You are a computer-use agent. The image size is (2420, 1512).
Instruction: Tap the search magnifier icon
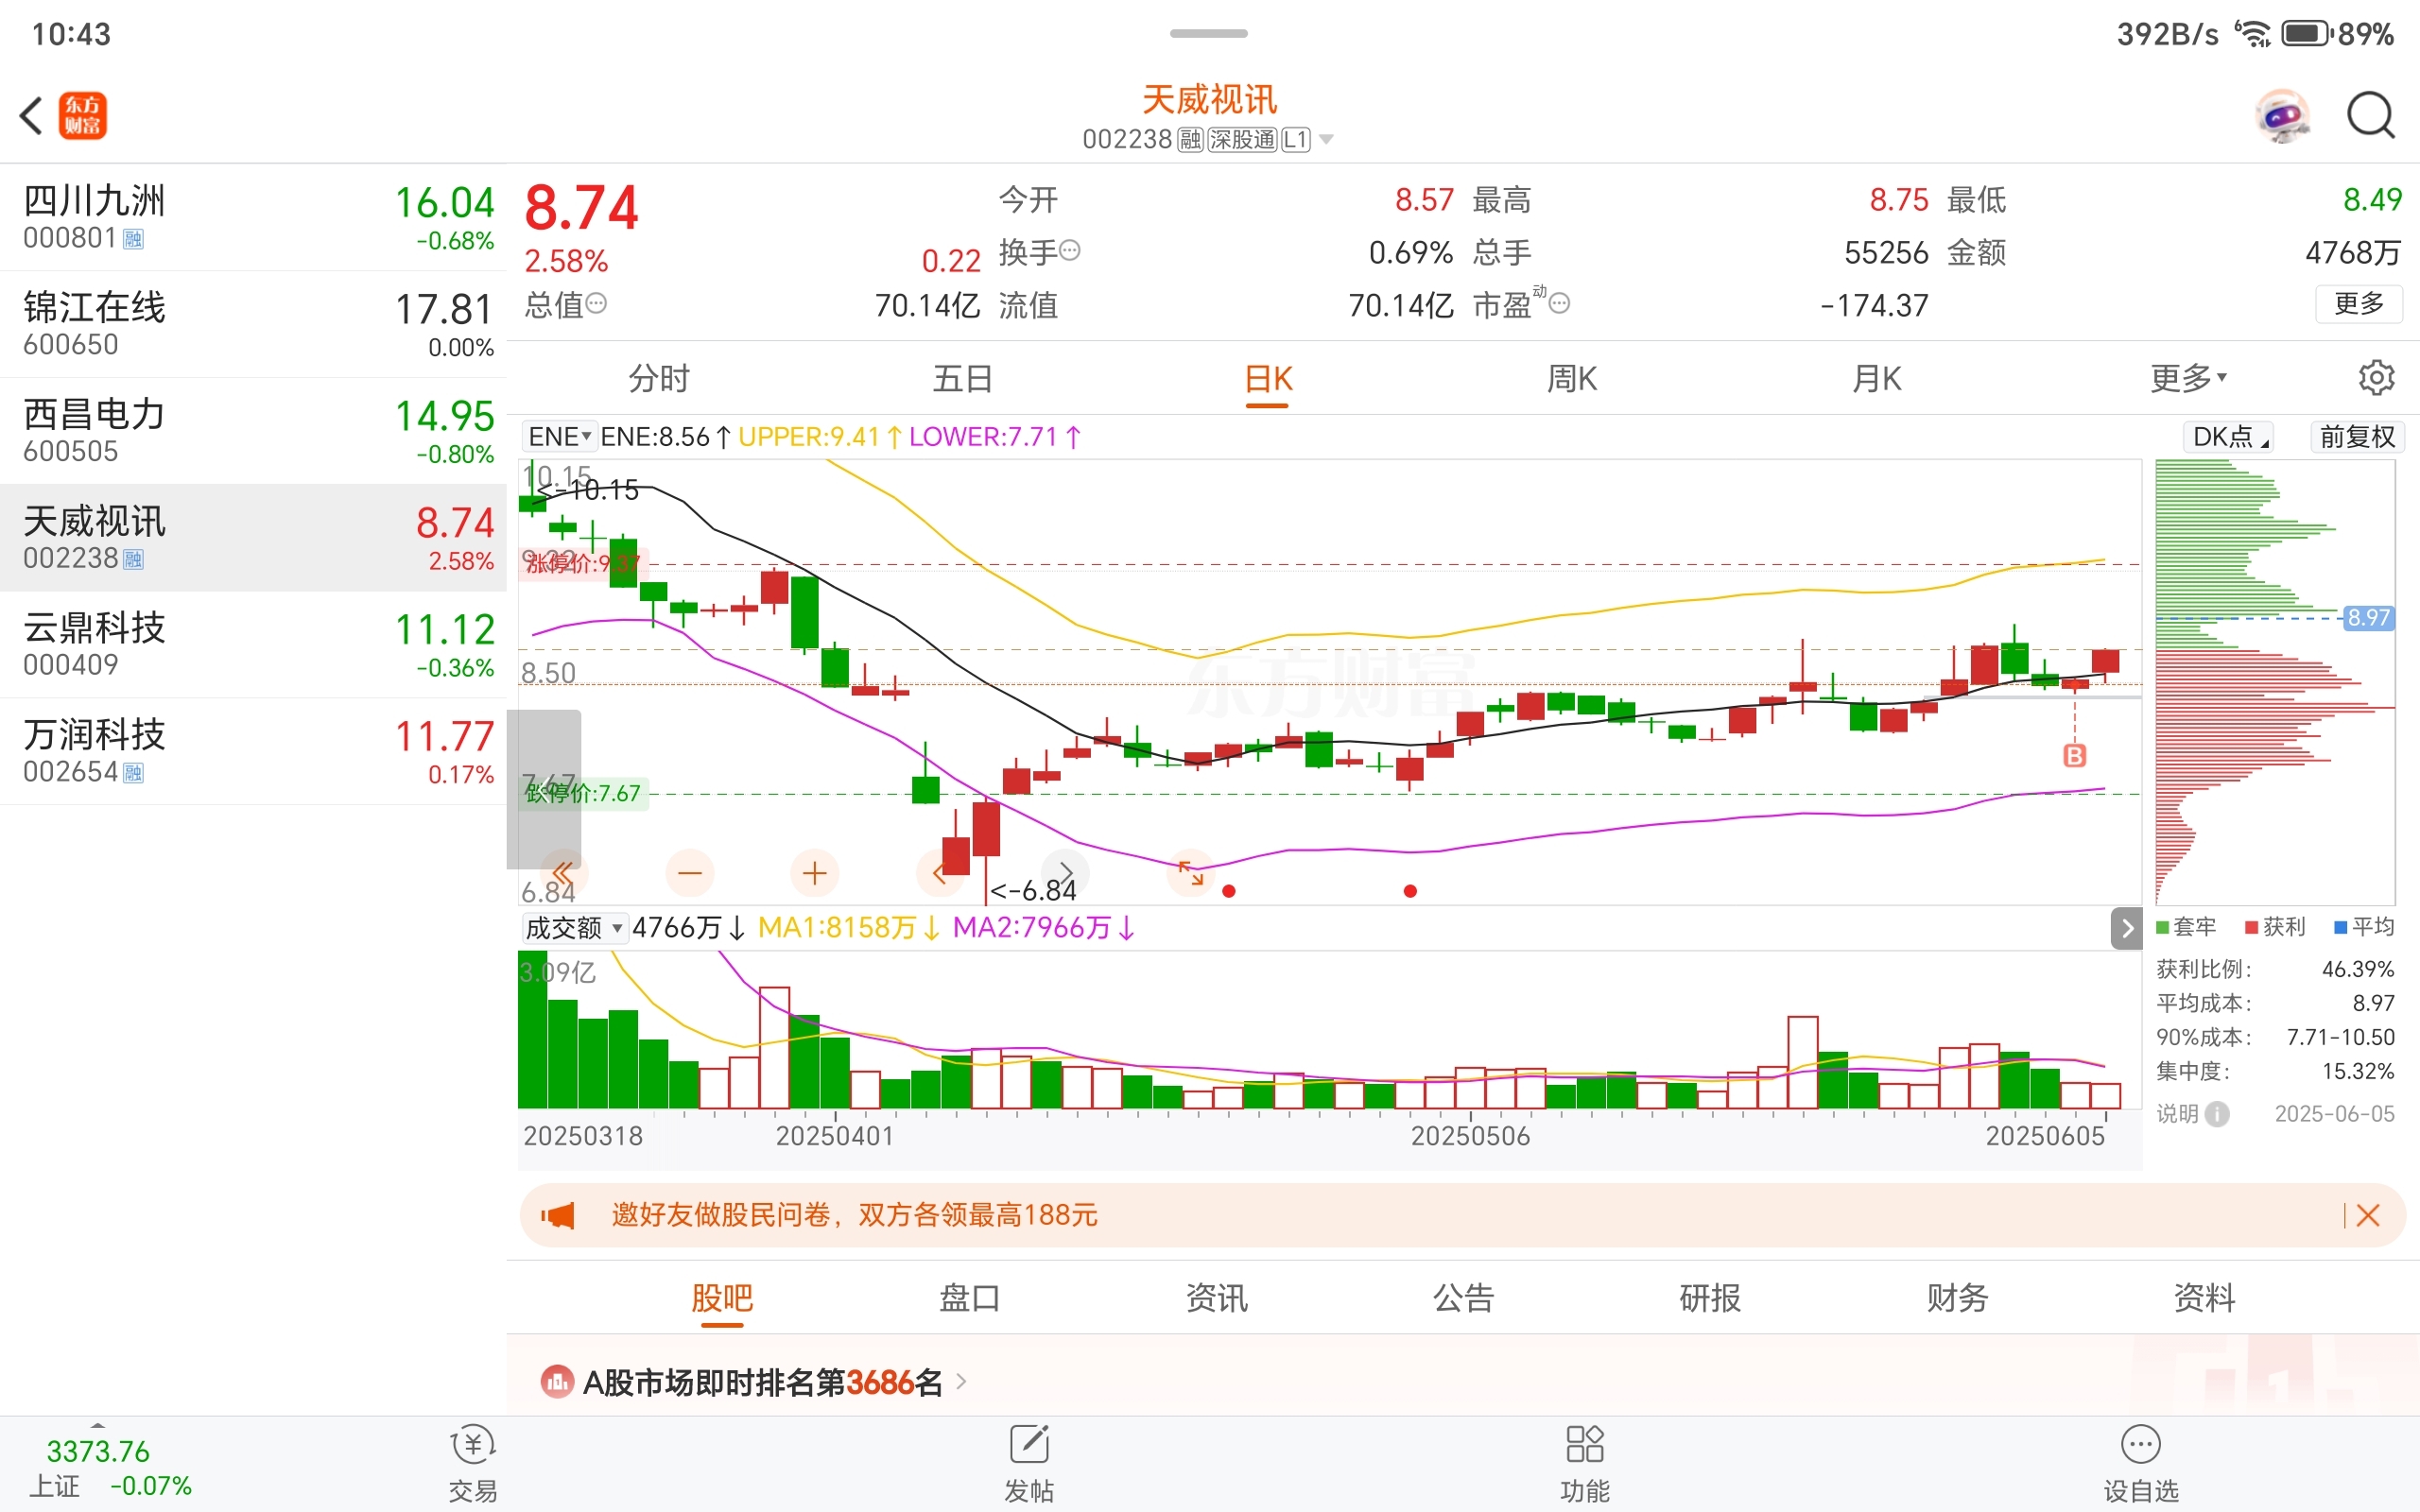click(x=2371, y=116)
